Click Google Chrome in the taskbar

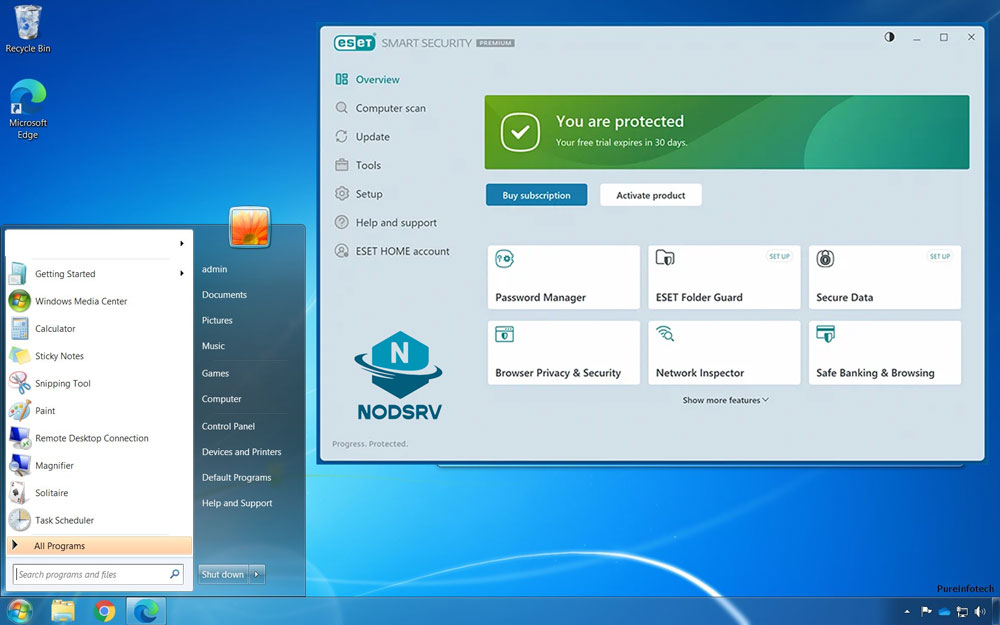tap(104, 610)
